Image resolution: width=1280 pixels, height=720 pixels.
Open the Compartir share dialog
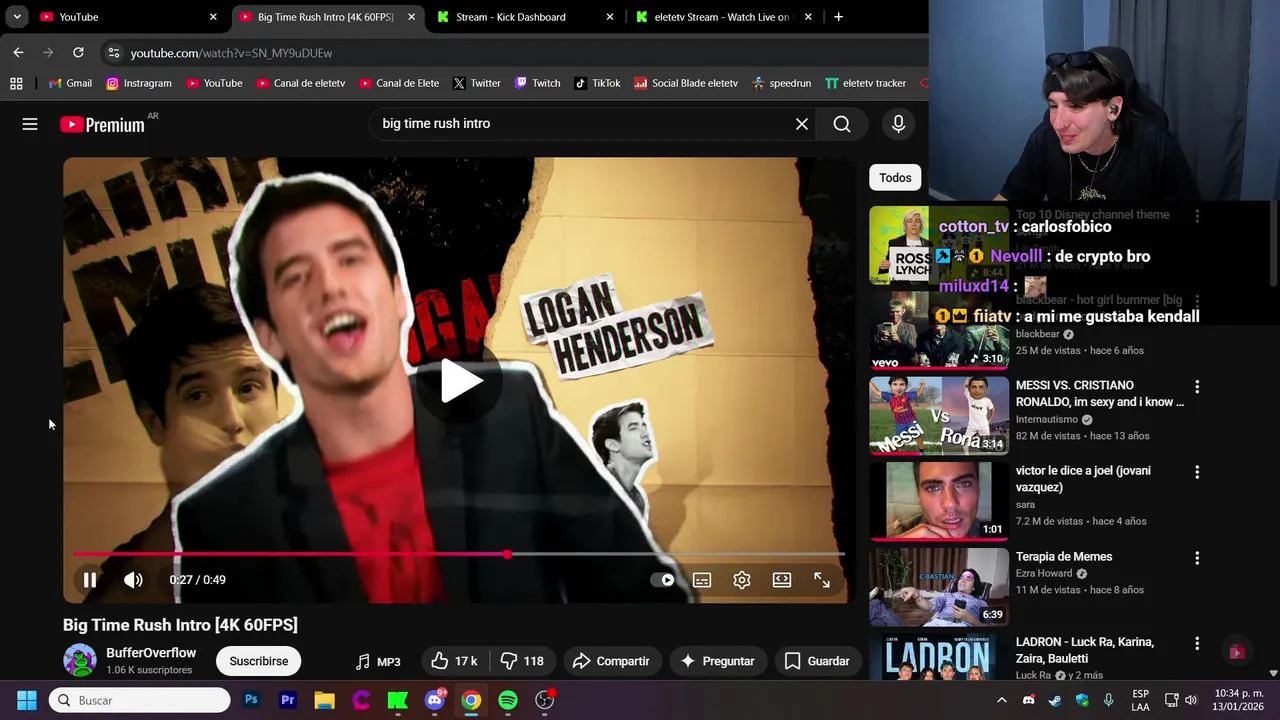click(611, 661)
